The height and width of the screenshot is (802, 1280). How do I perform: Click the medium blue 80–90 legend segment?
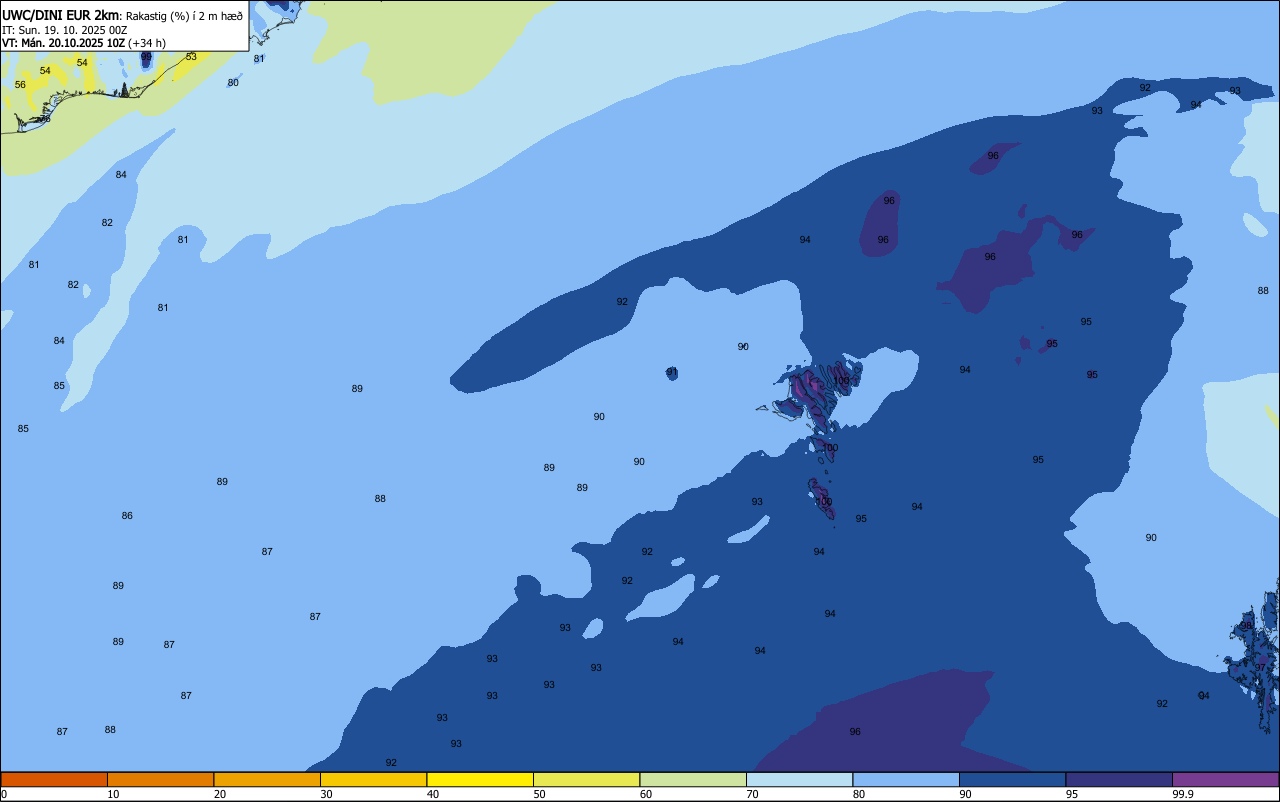point(906,779)
